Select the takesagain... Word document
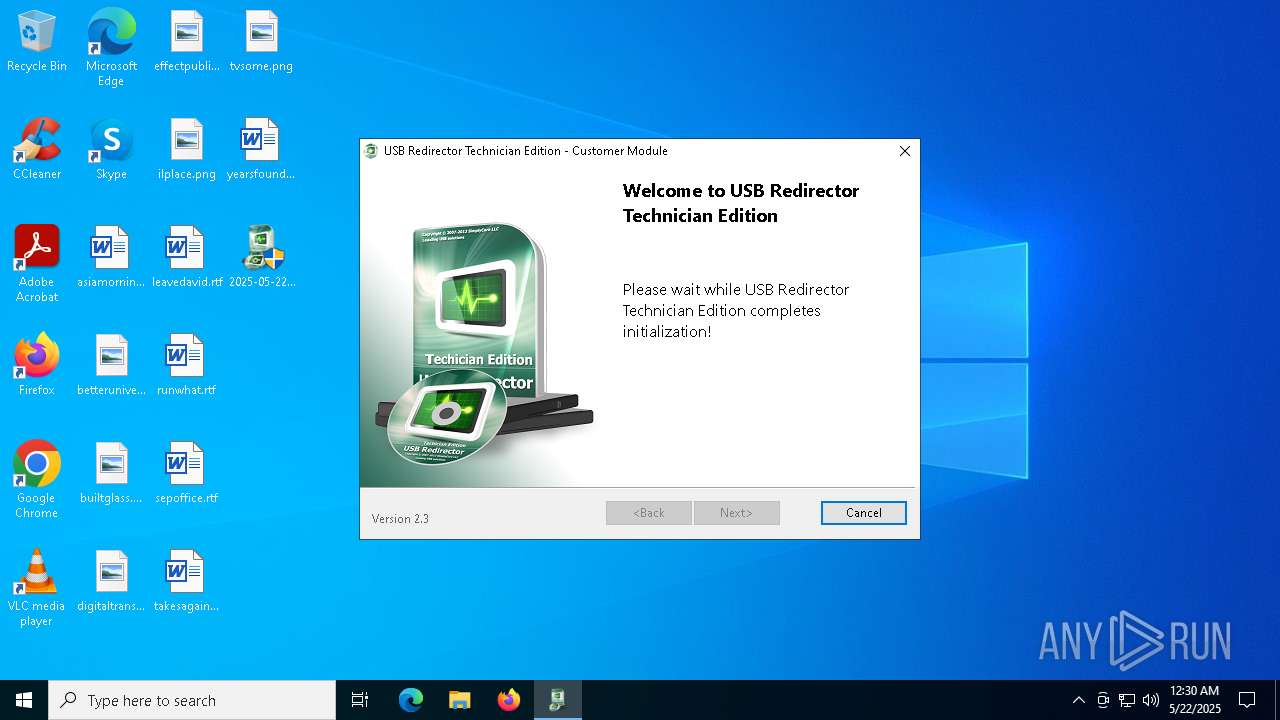Viewport: 1280px width, 720px height. [x=187, y=582]
